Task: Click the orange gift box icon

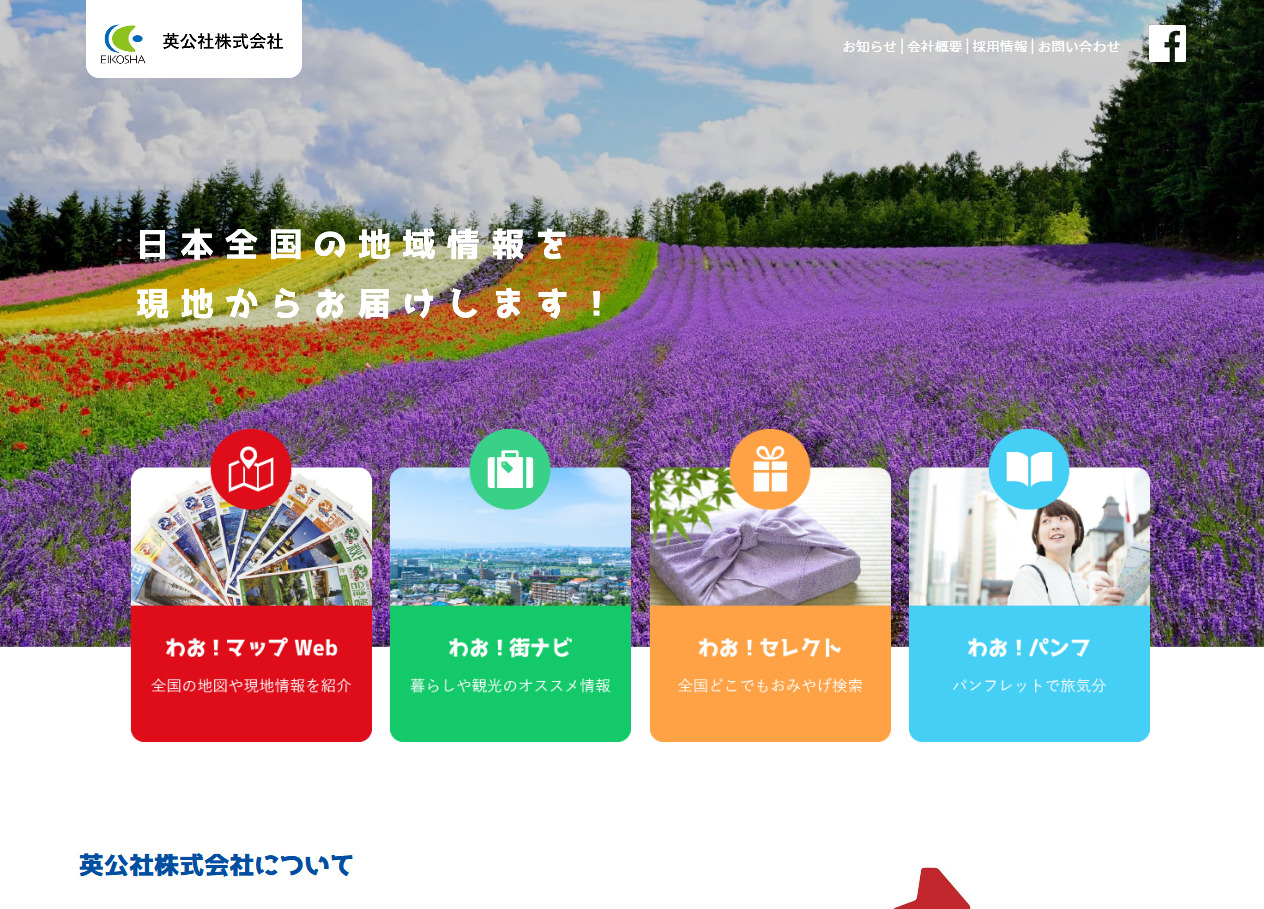Action: coord(770,469)
